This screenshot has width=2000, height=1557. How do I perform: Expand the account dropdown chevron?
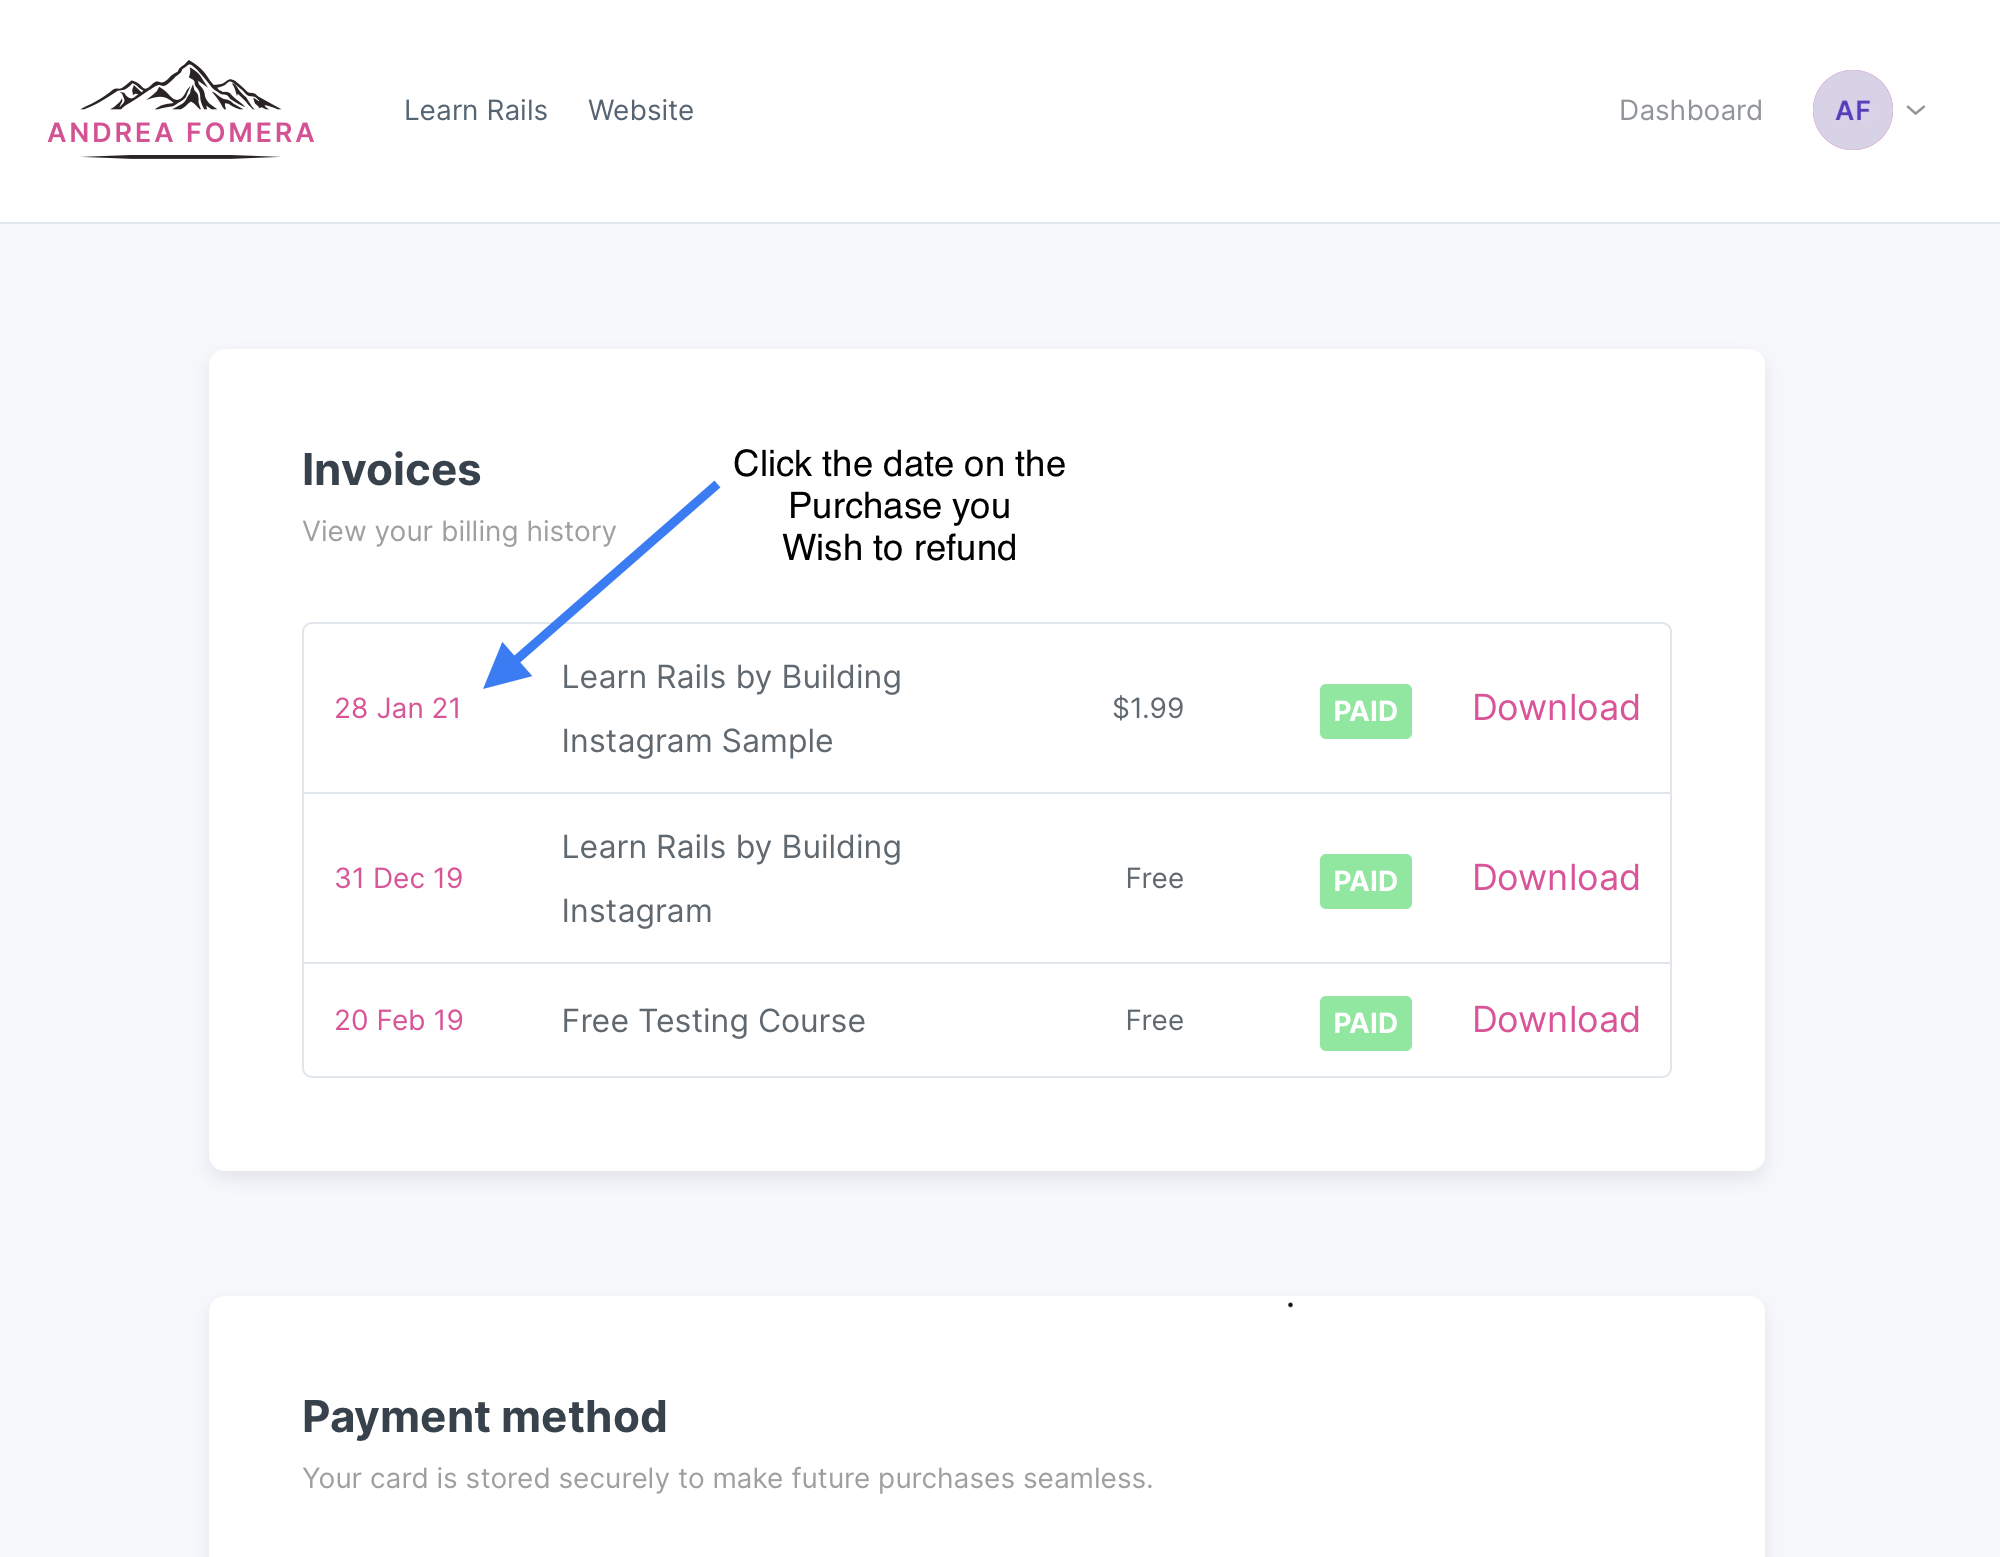(x=1916, y=110)
